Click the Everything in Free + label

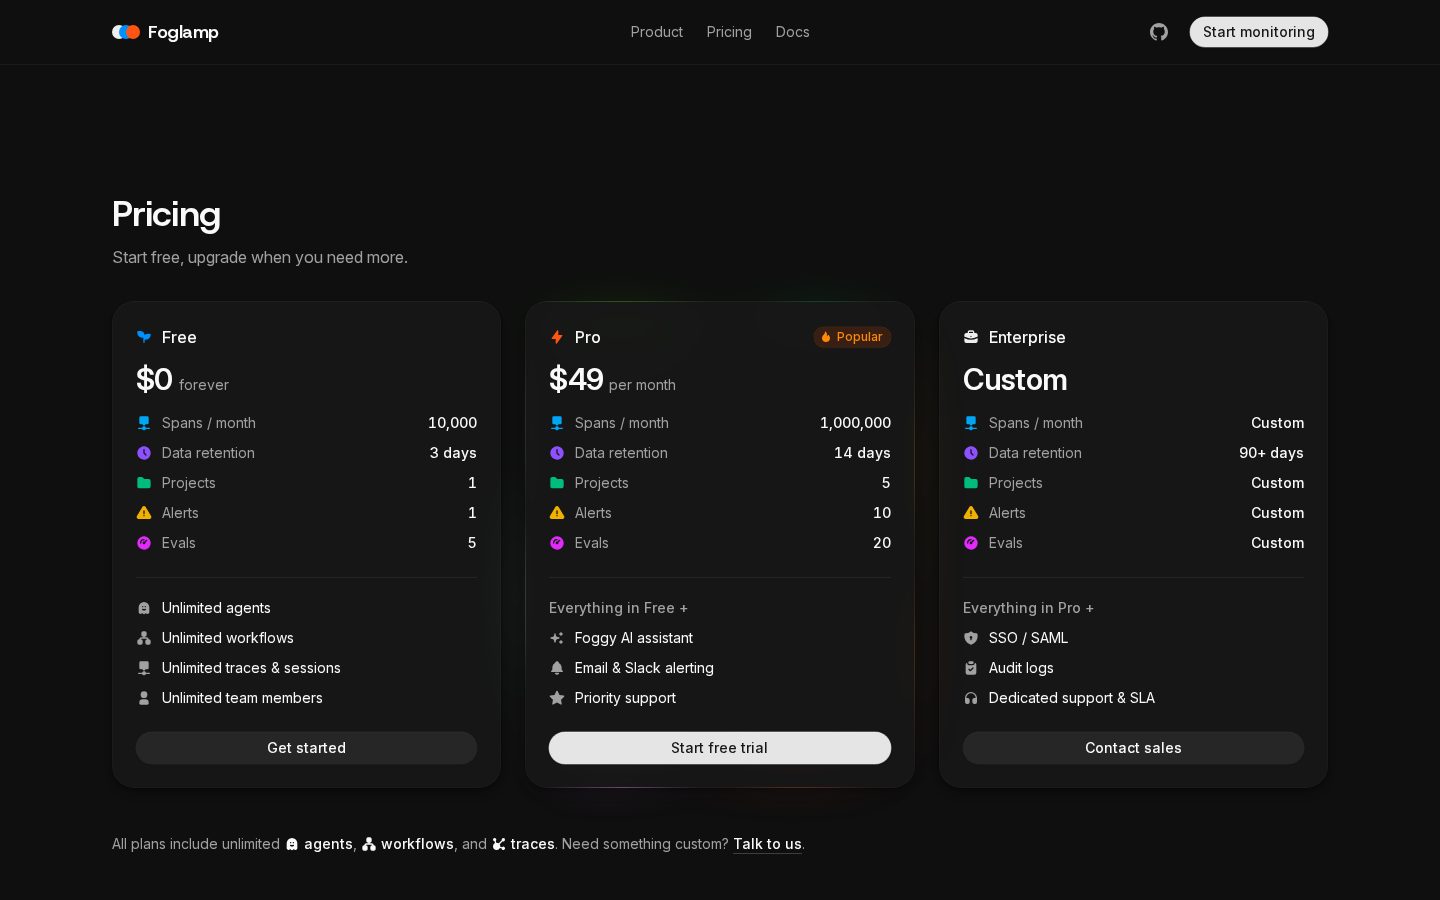tap(618, 608)
